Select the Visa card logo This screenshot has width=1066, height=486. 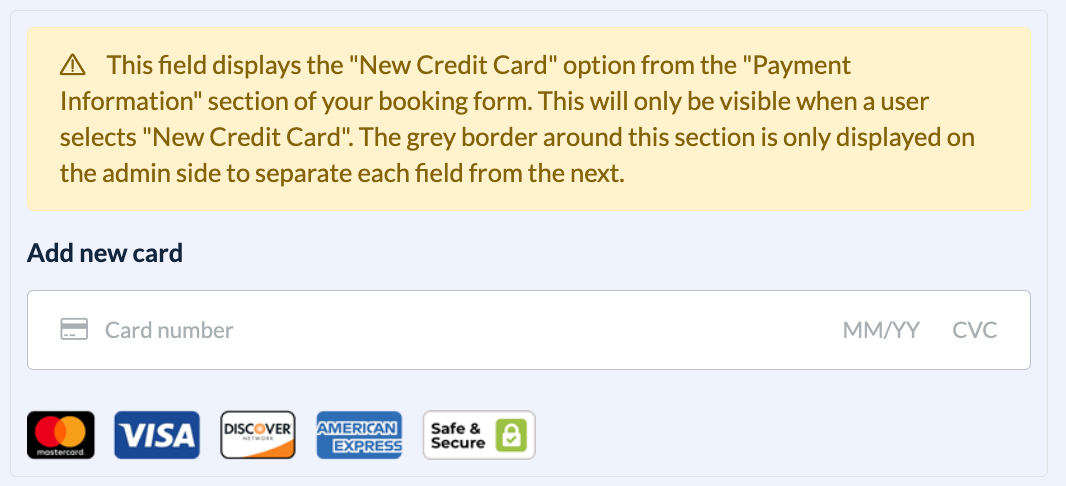157,435
